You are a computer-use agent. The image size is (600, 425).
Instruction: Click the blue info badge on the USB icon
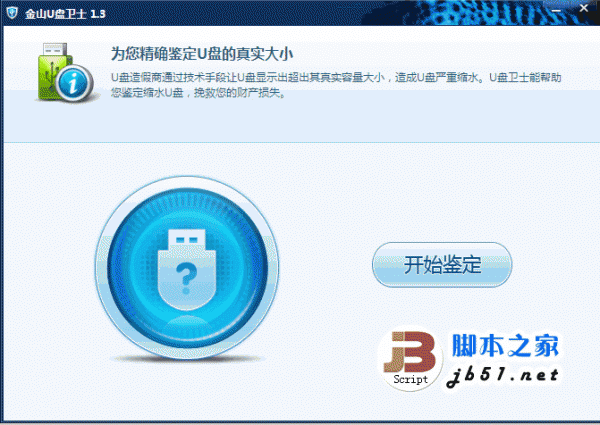[x=73, y=83]
